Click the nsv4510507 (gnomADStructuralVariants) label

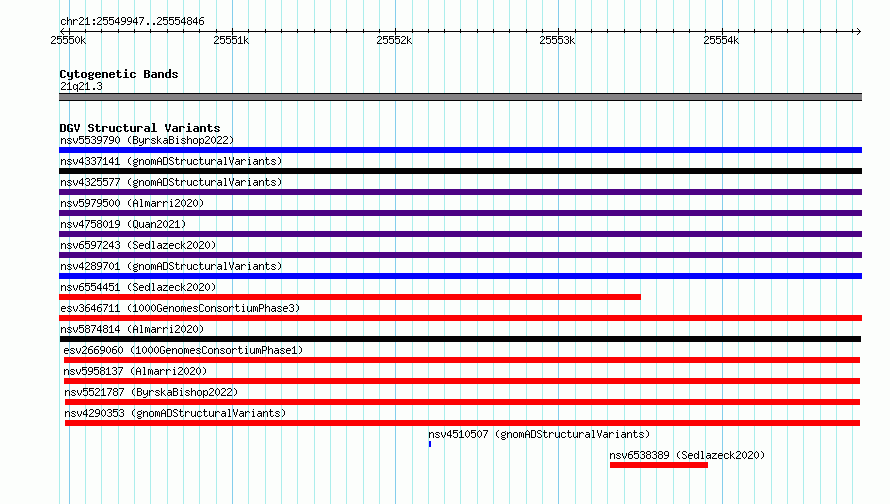point(539,434)
